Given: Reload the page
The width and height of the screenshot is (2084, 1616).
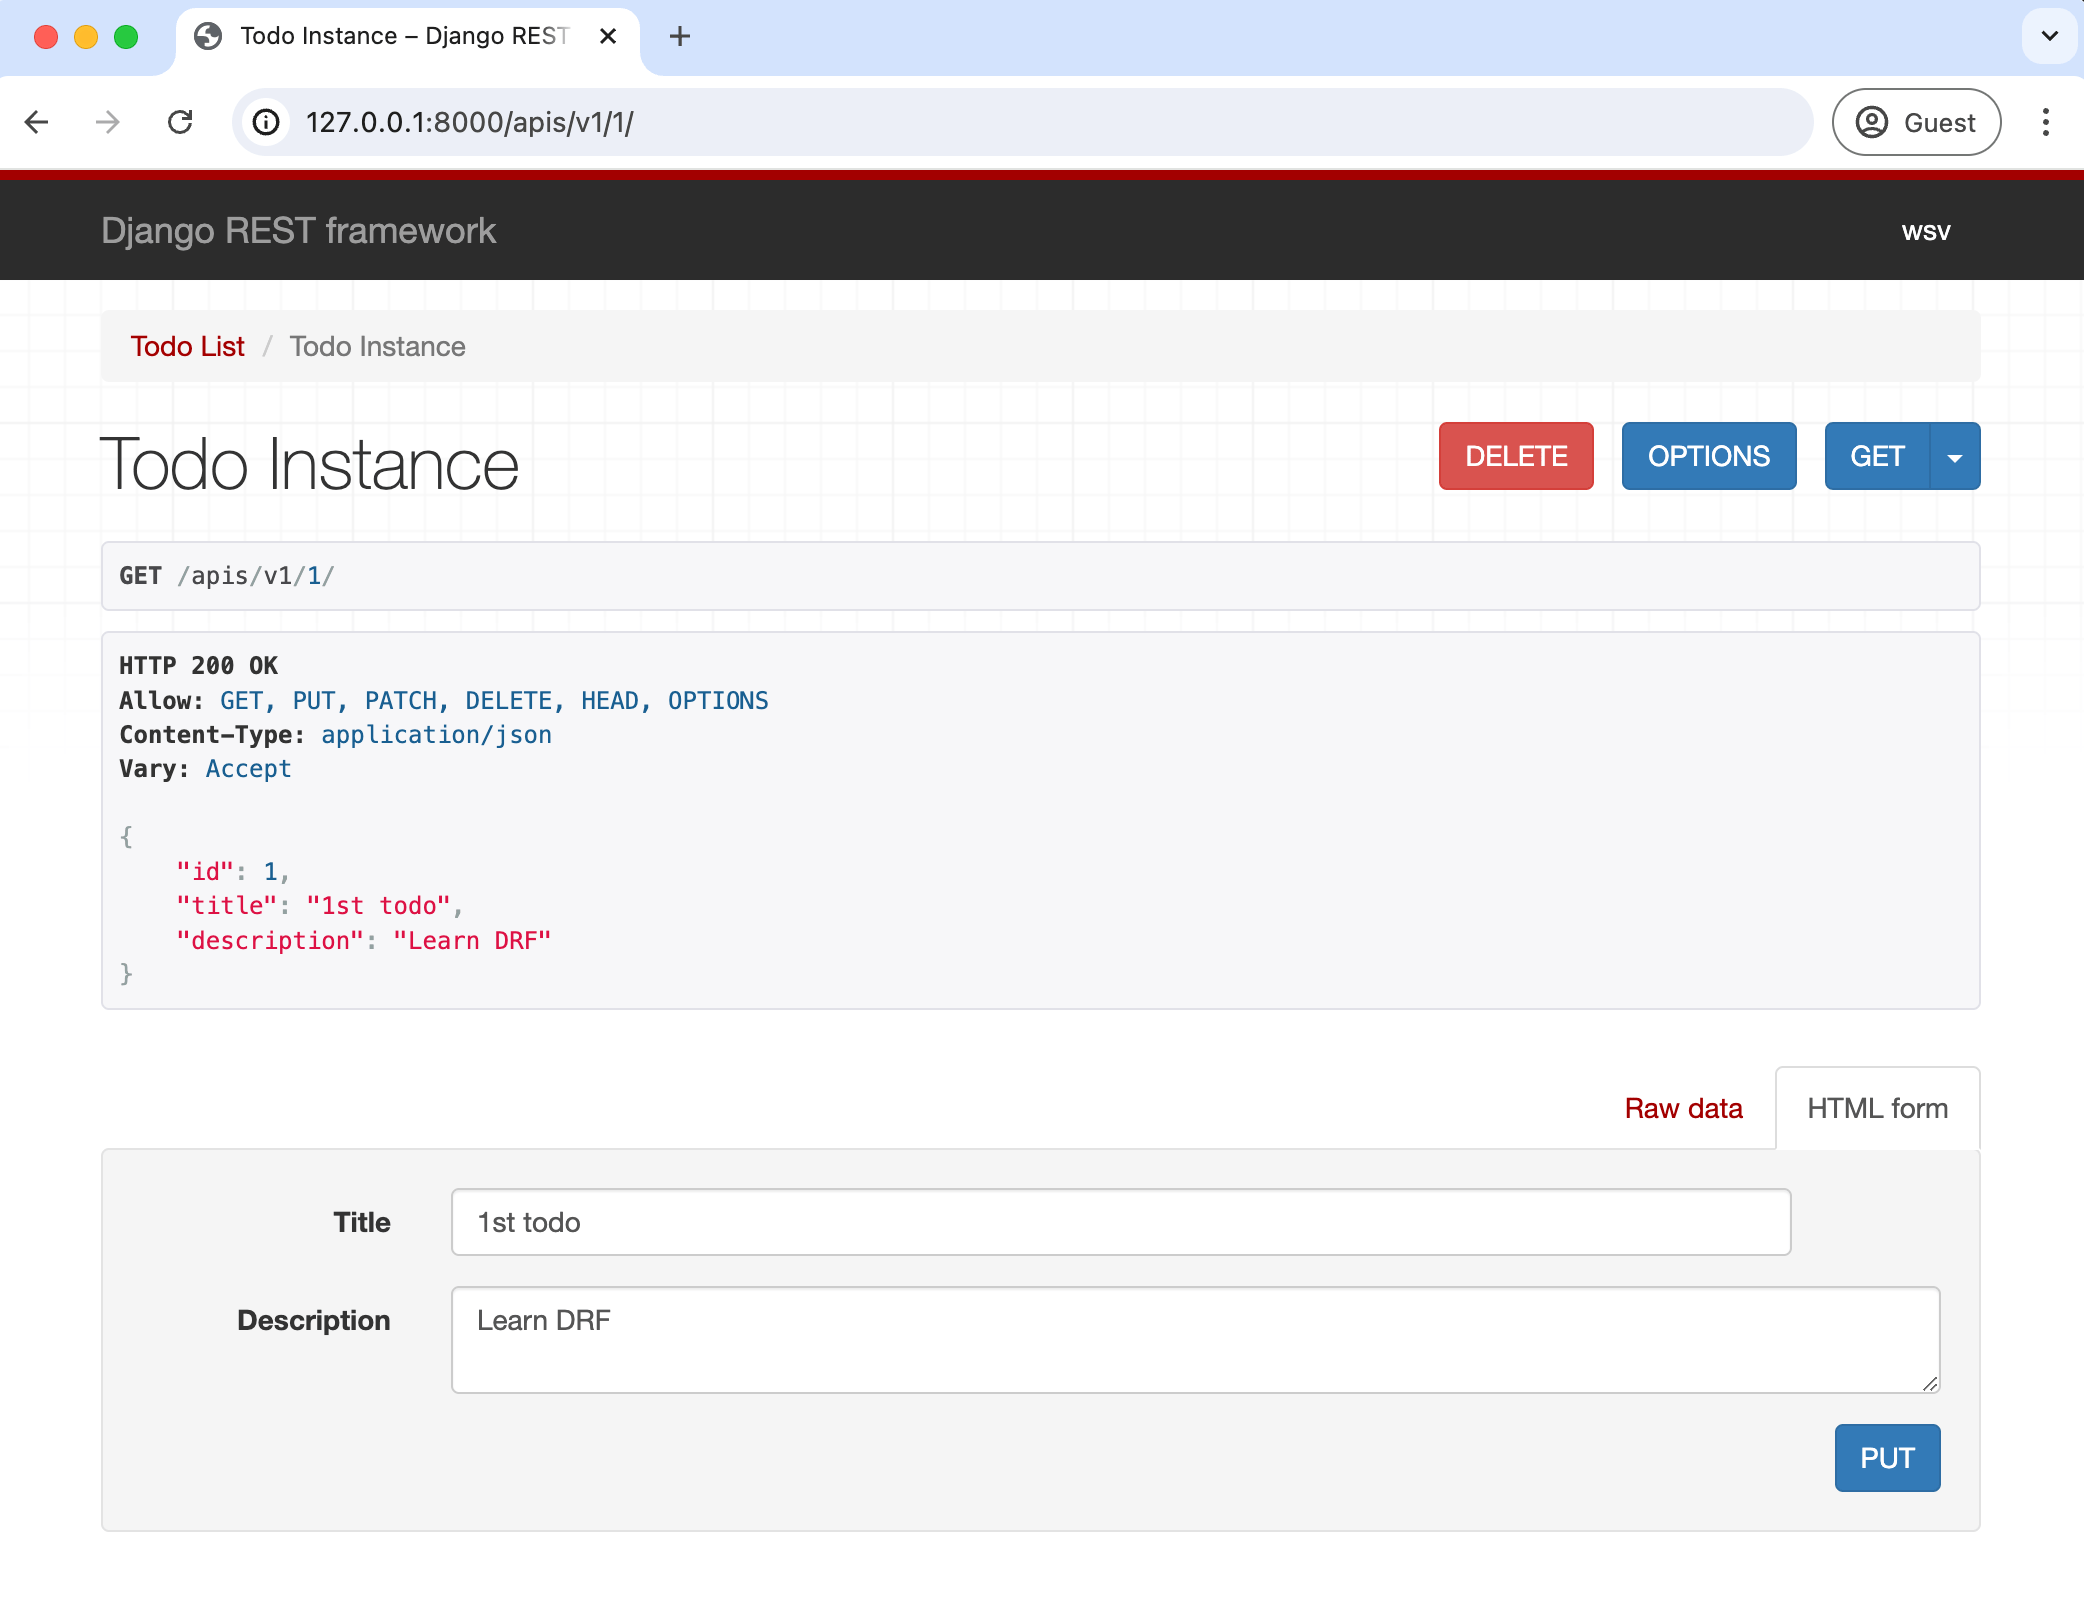Looking at the screenshot, I should [x=181, y=122].
